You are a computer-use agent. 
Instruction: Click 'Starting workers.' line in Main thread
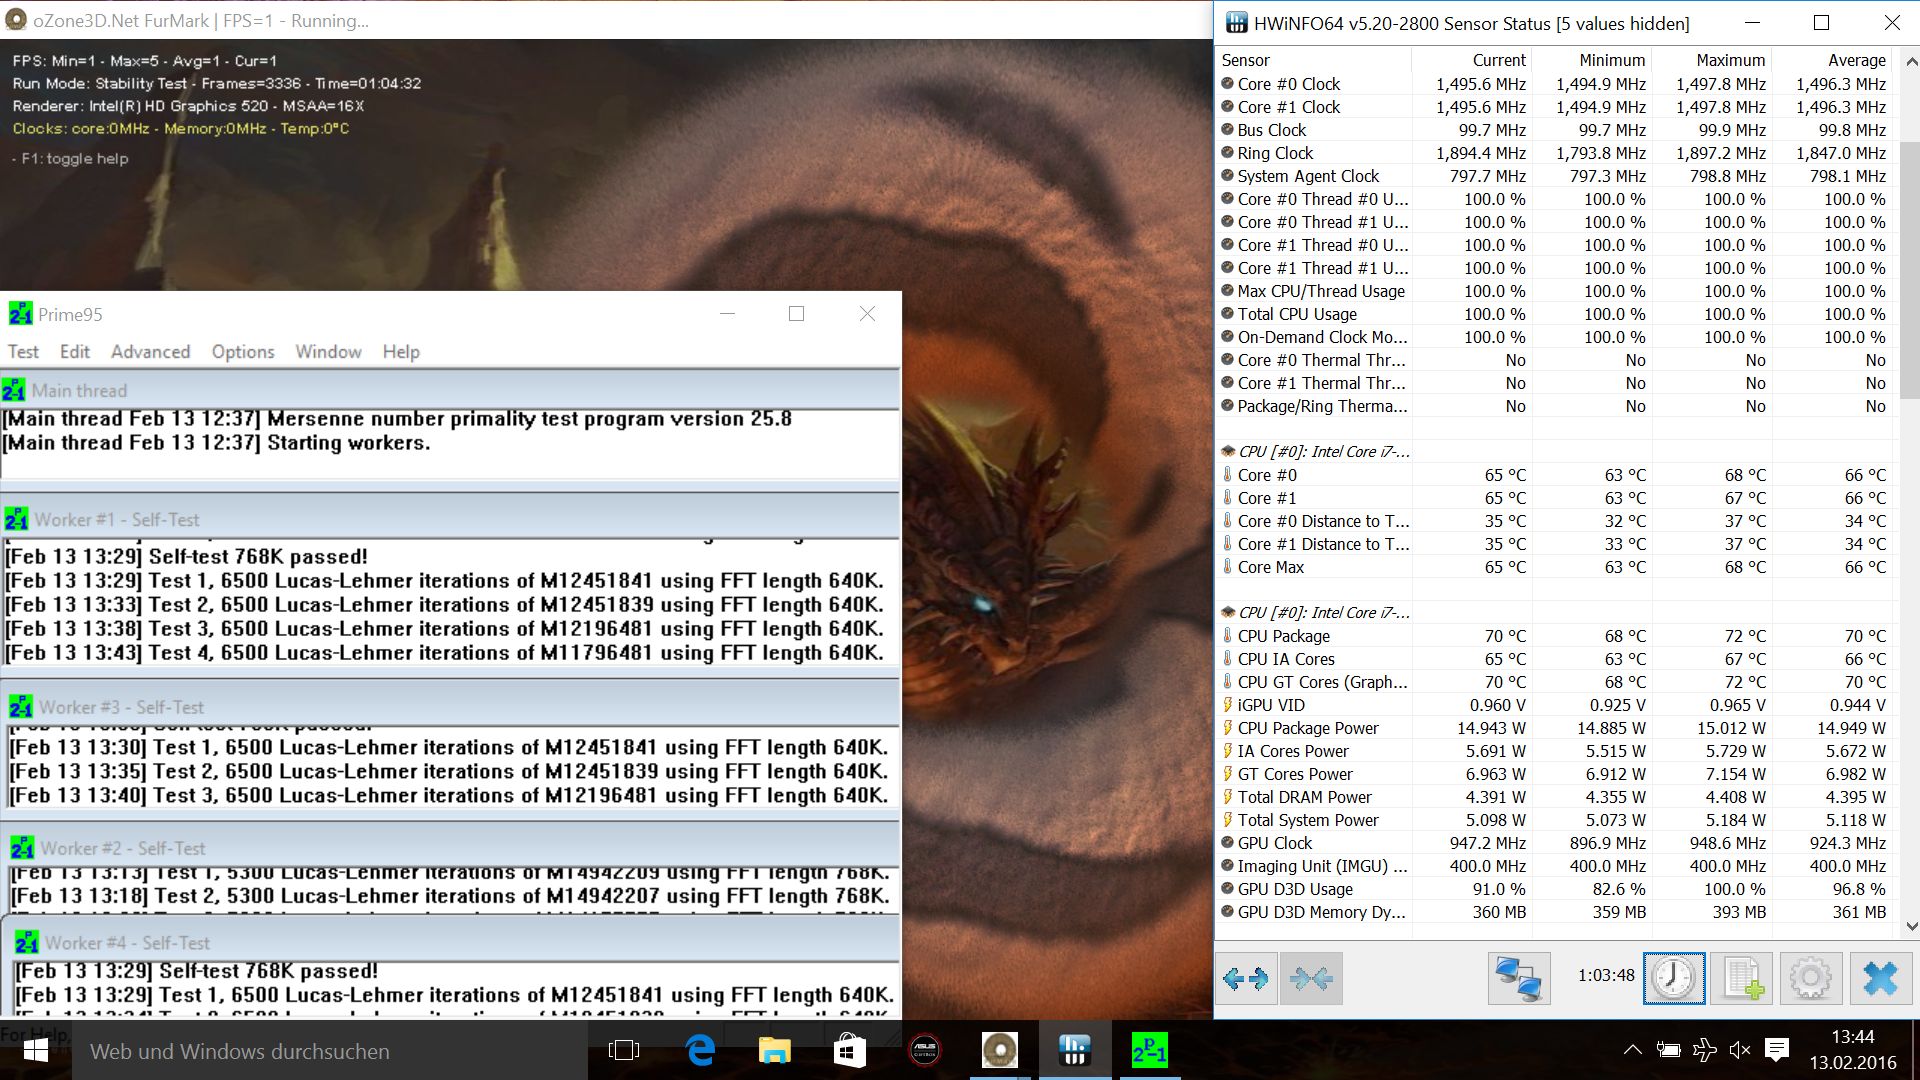coord(348,443)
